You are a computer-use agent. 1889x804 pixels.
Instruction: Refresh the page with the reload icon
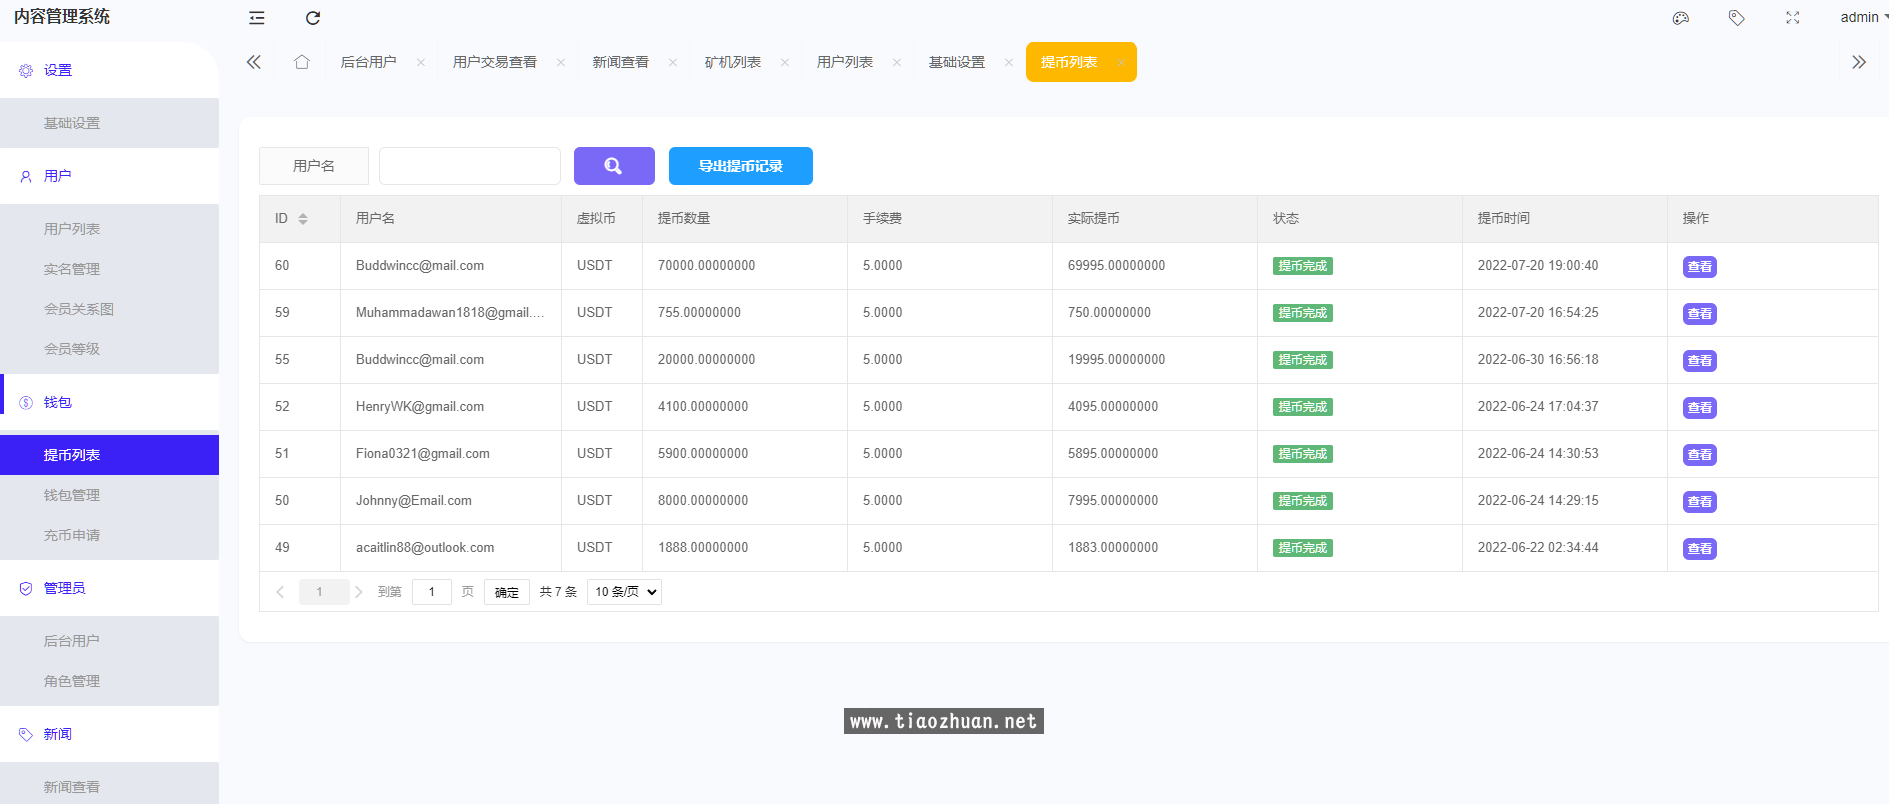[x=313, y=18]
